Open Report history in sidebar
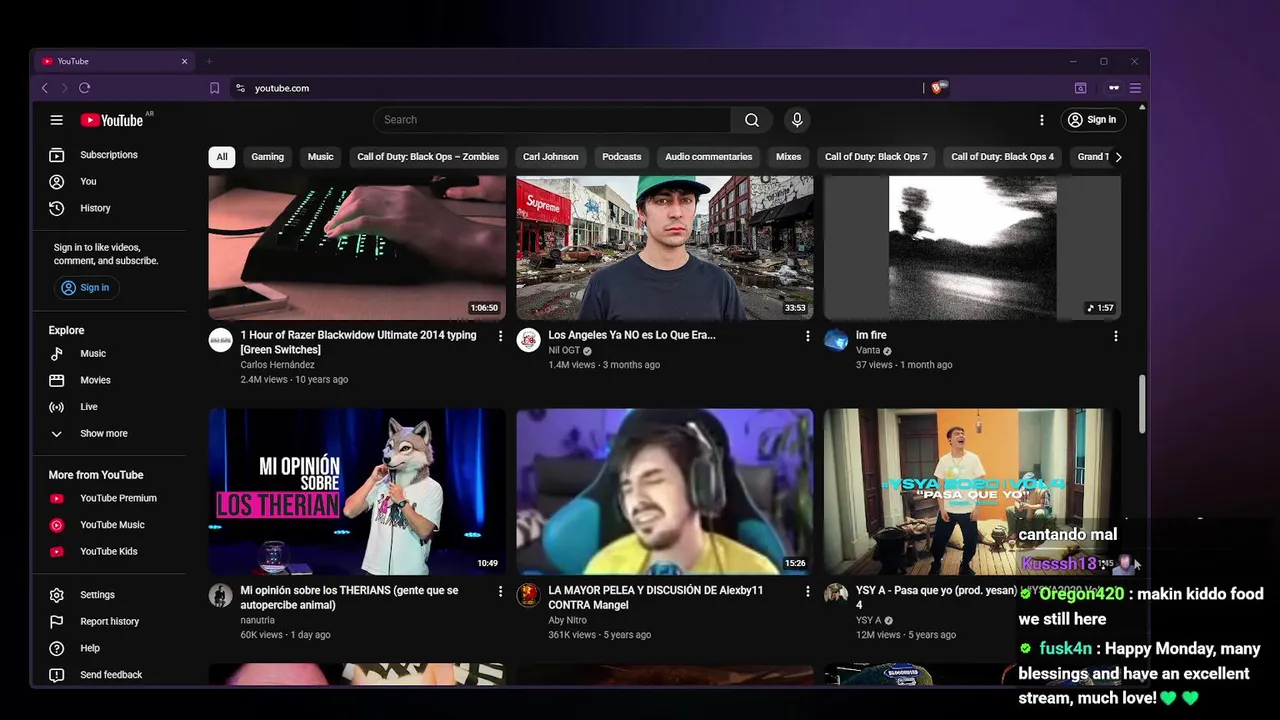 click(x=109, y=621)
